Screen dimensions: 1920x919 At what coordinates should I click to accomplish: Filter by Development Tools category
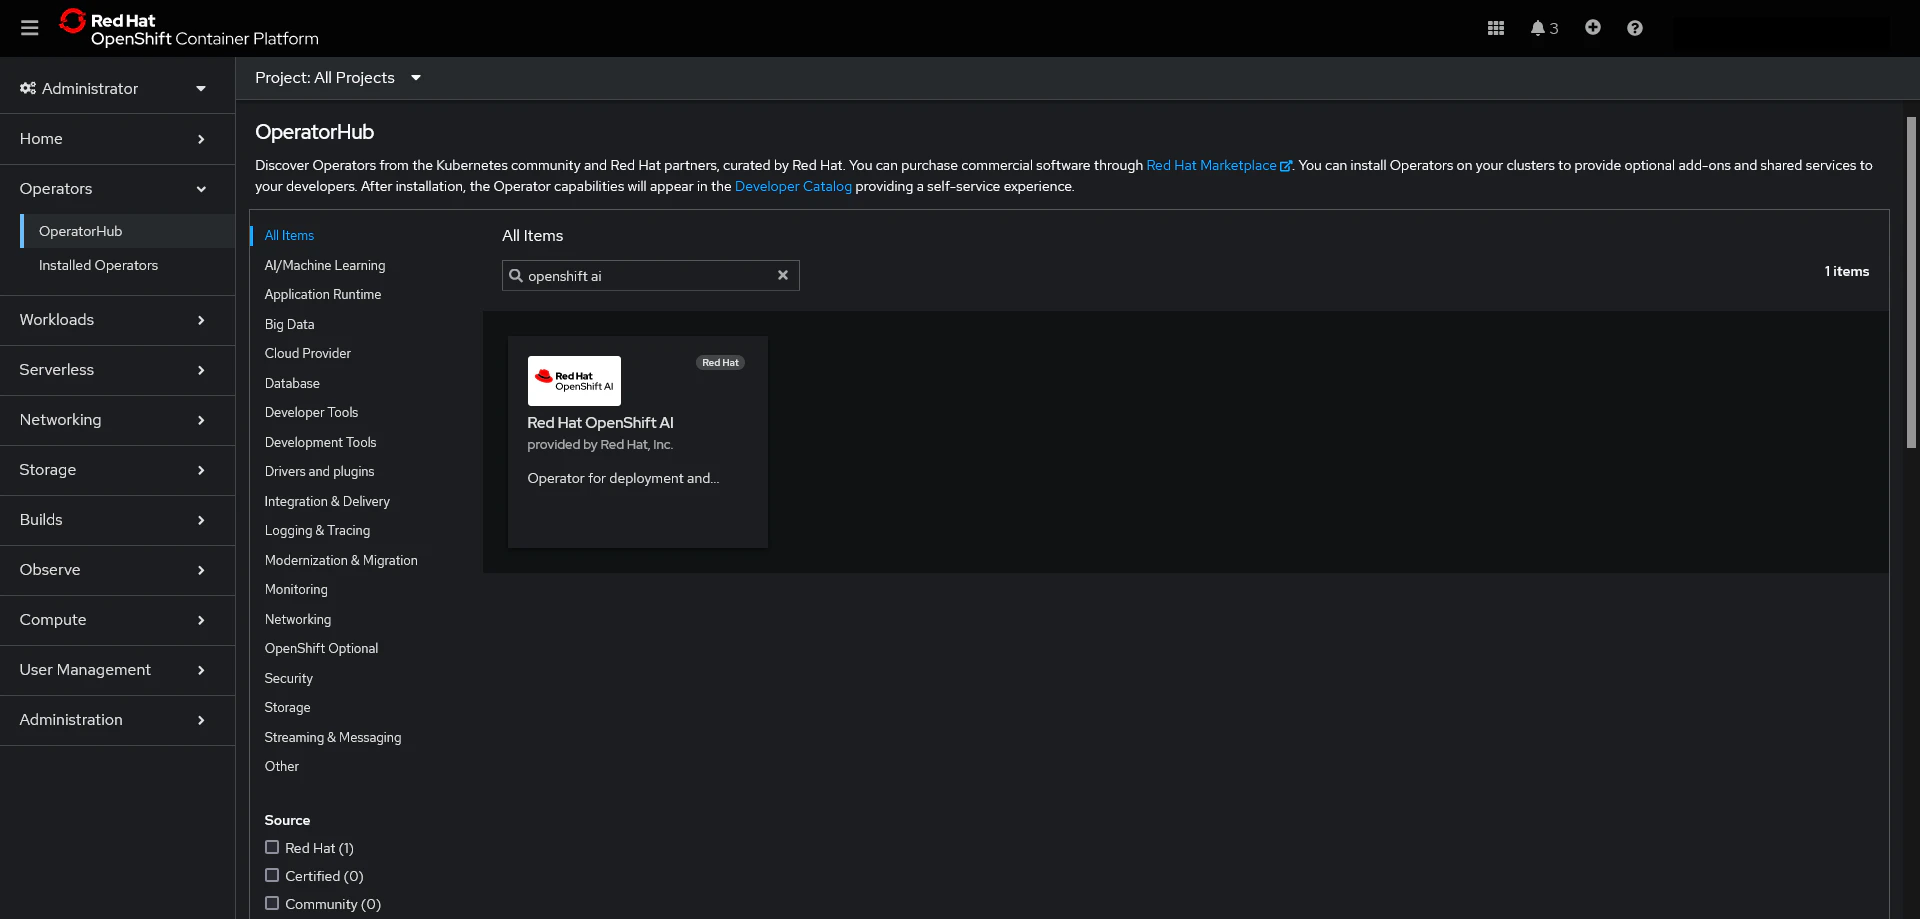click(320, 442)
